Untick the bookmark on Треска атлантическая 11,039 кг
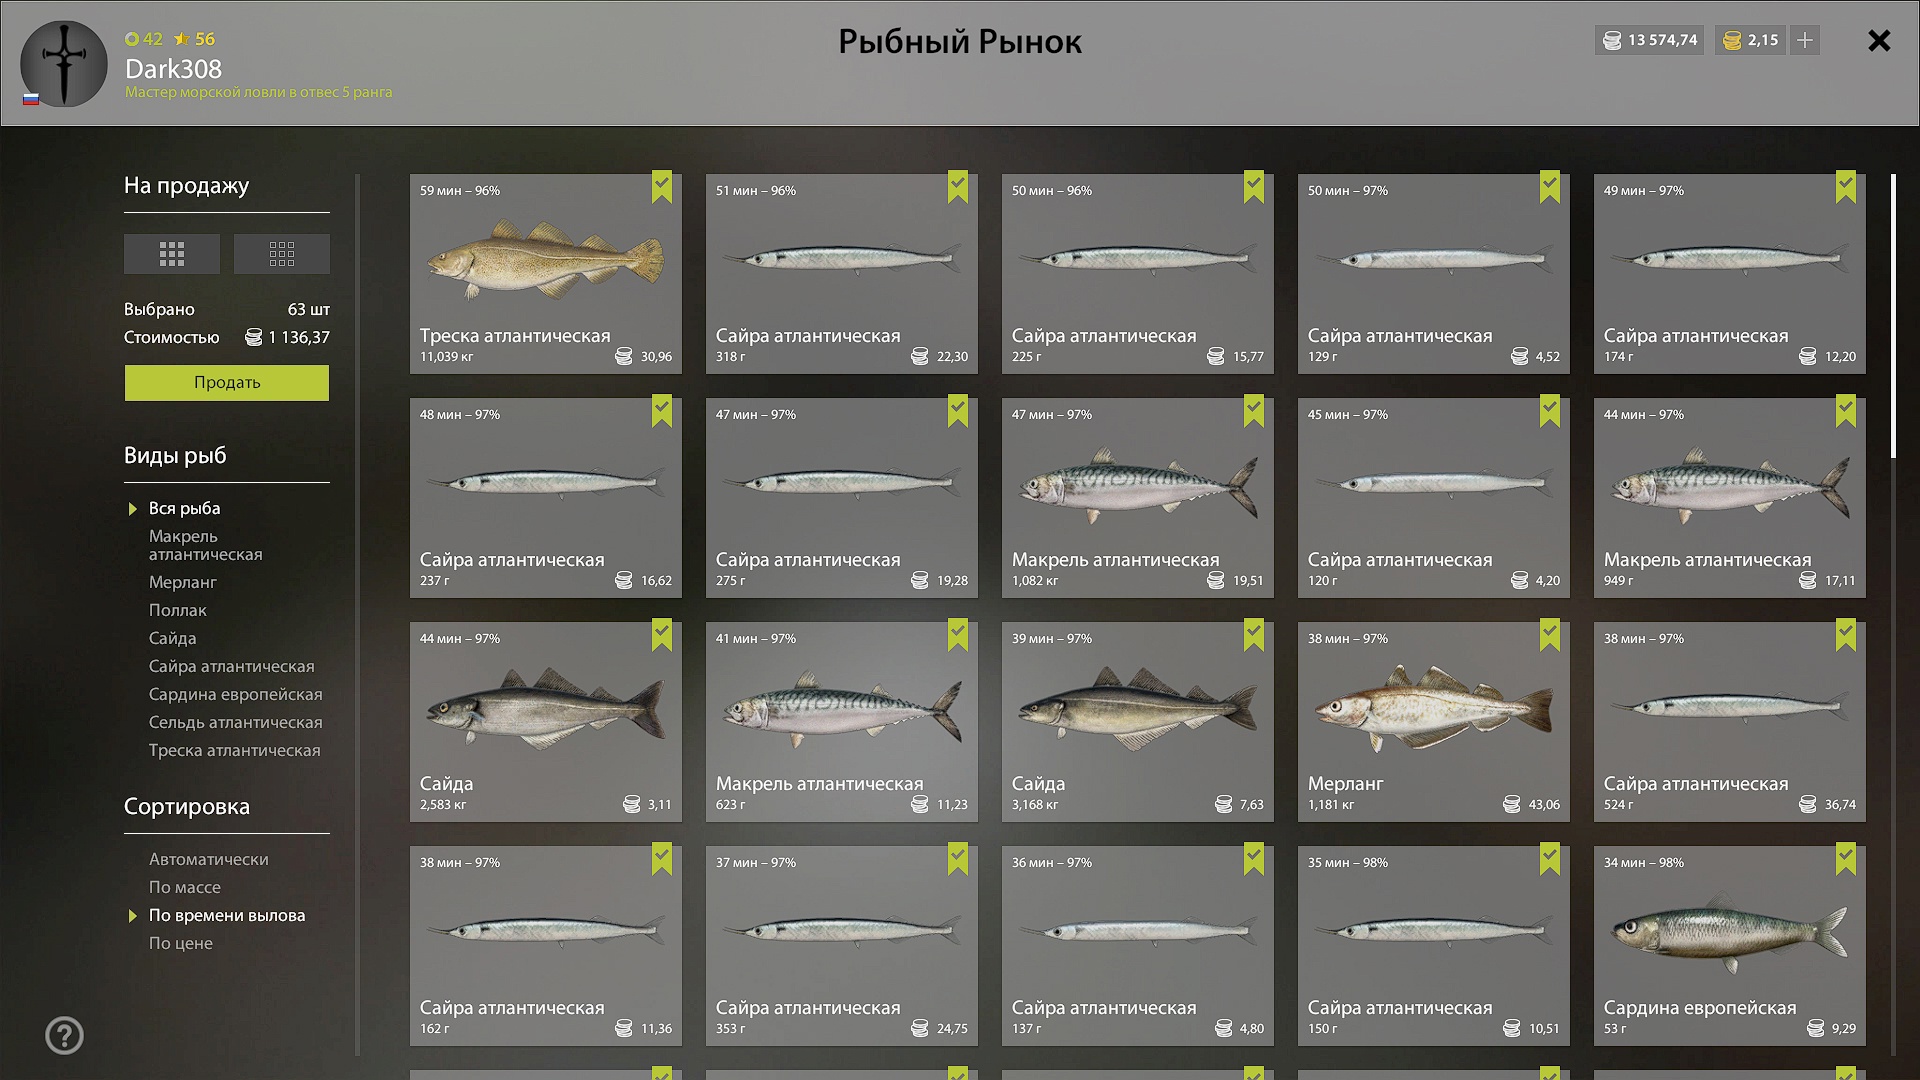Screen dimensions: 1920x1080 coord(662,187)
